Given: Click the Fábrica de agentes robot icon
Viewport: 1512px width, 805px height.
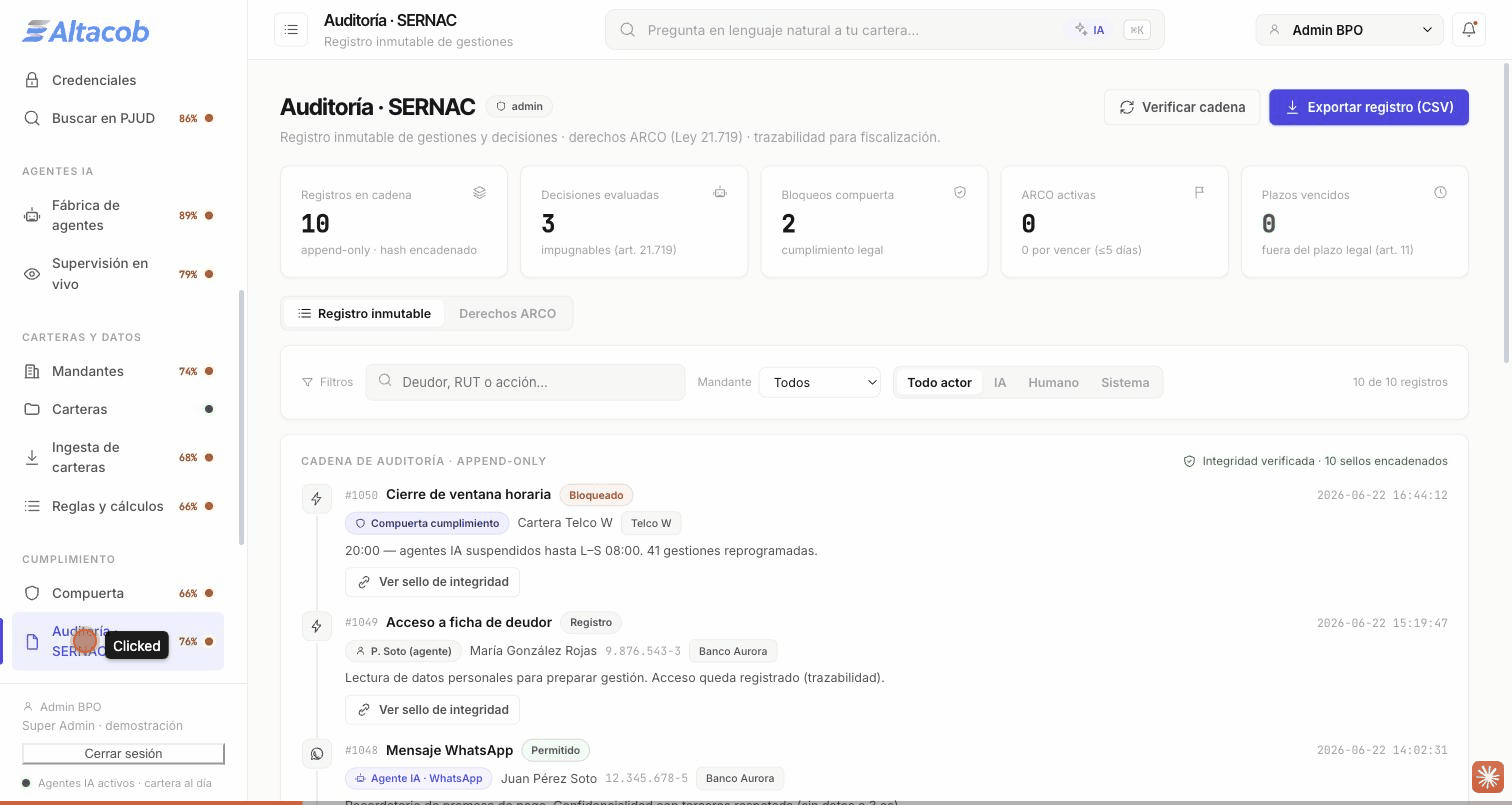Looking at the screenshot, I should (32, 215).
